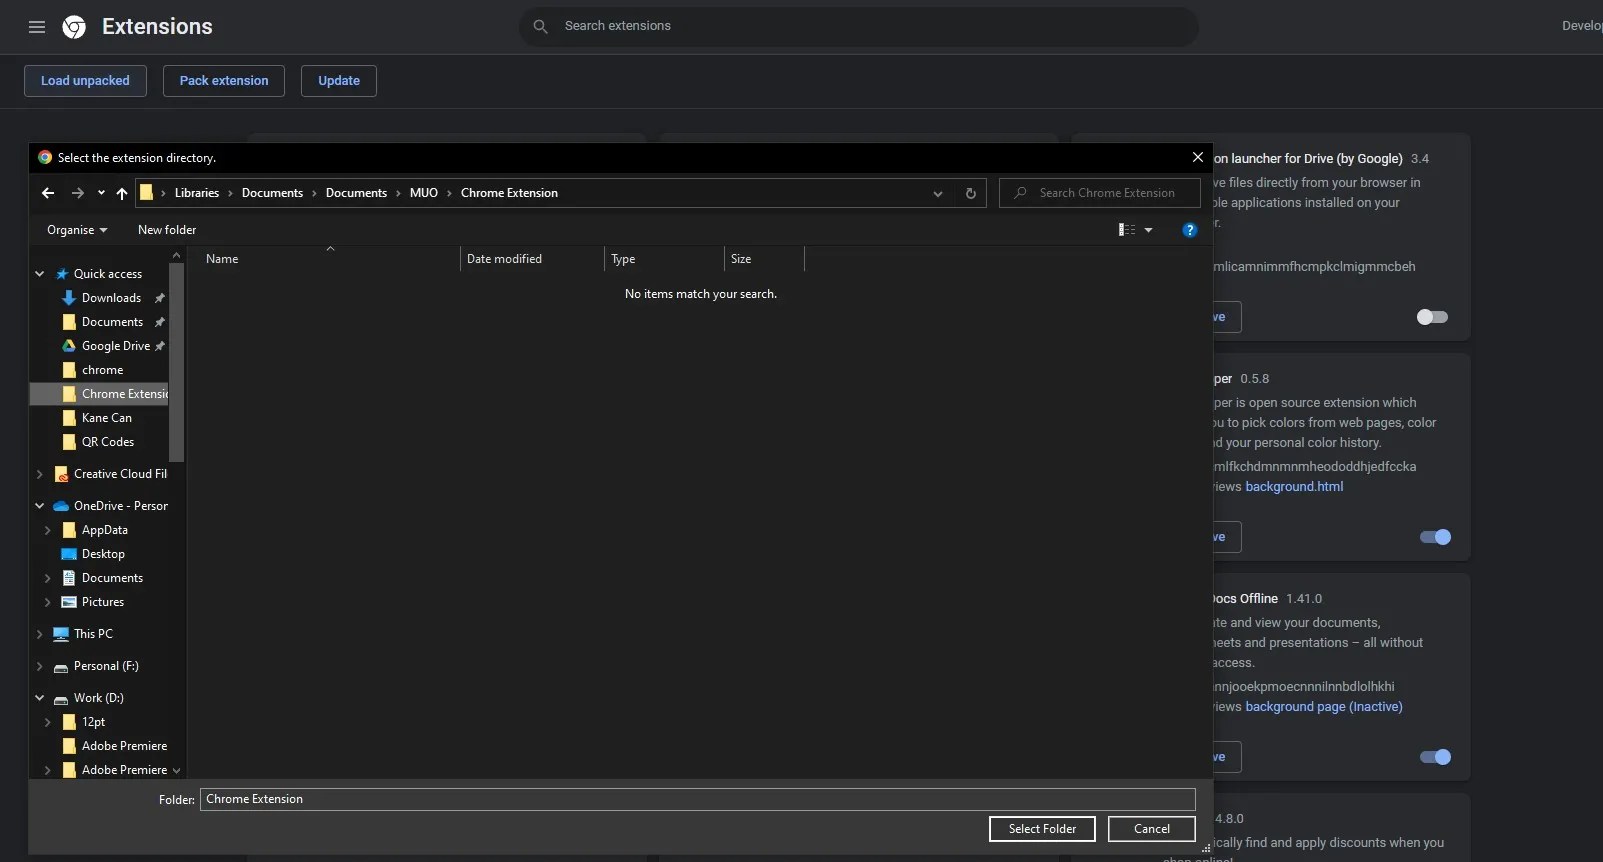Open Google Drive in Quick access
The width and height of the screenshot is (1603, 862).
pyautogui.click(x=115, y=346)
